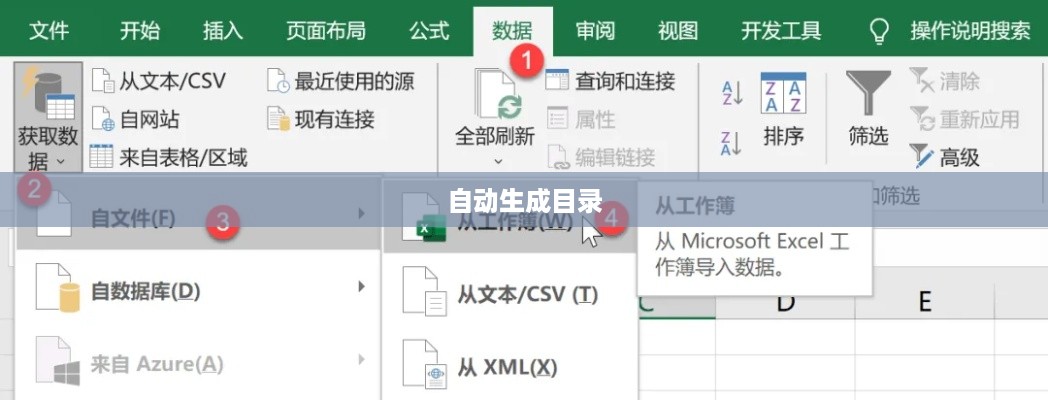Open the 排序 sort dialog
The height and width of the screenshot is (400, 1048).
(783, 109)
